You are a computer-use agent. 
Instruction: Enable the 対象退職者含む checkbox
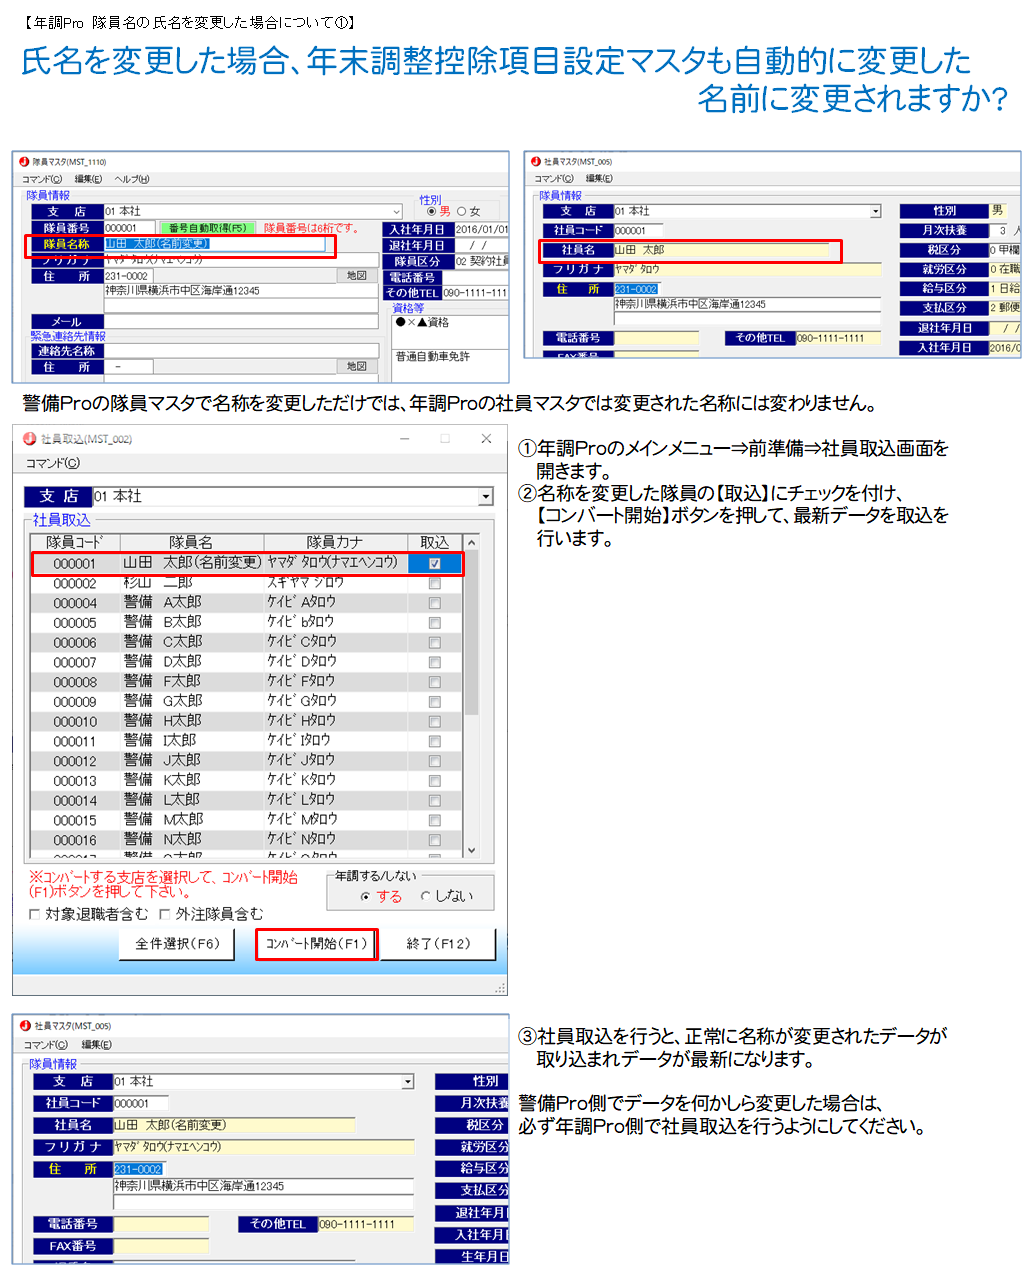(35, 914)
